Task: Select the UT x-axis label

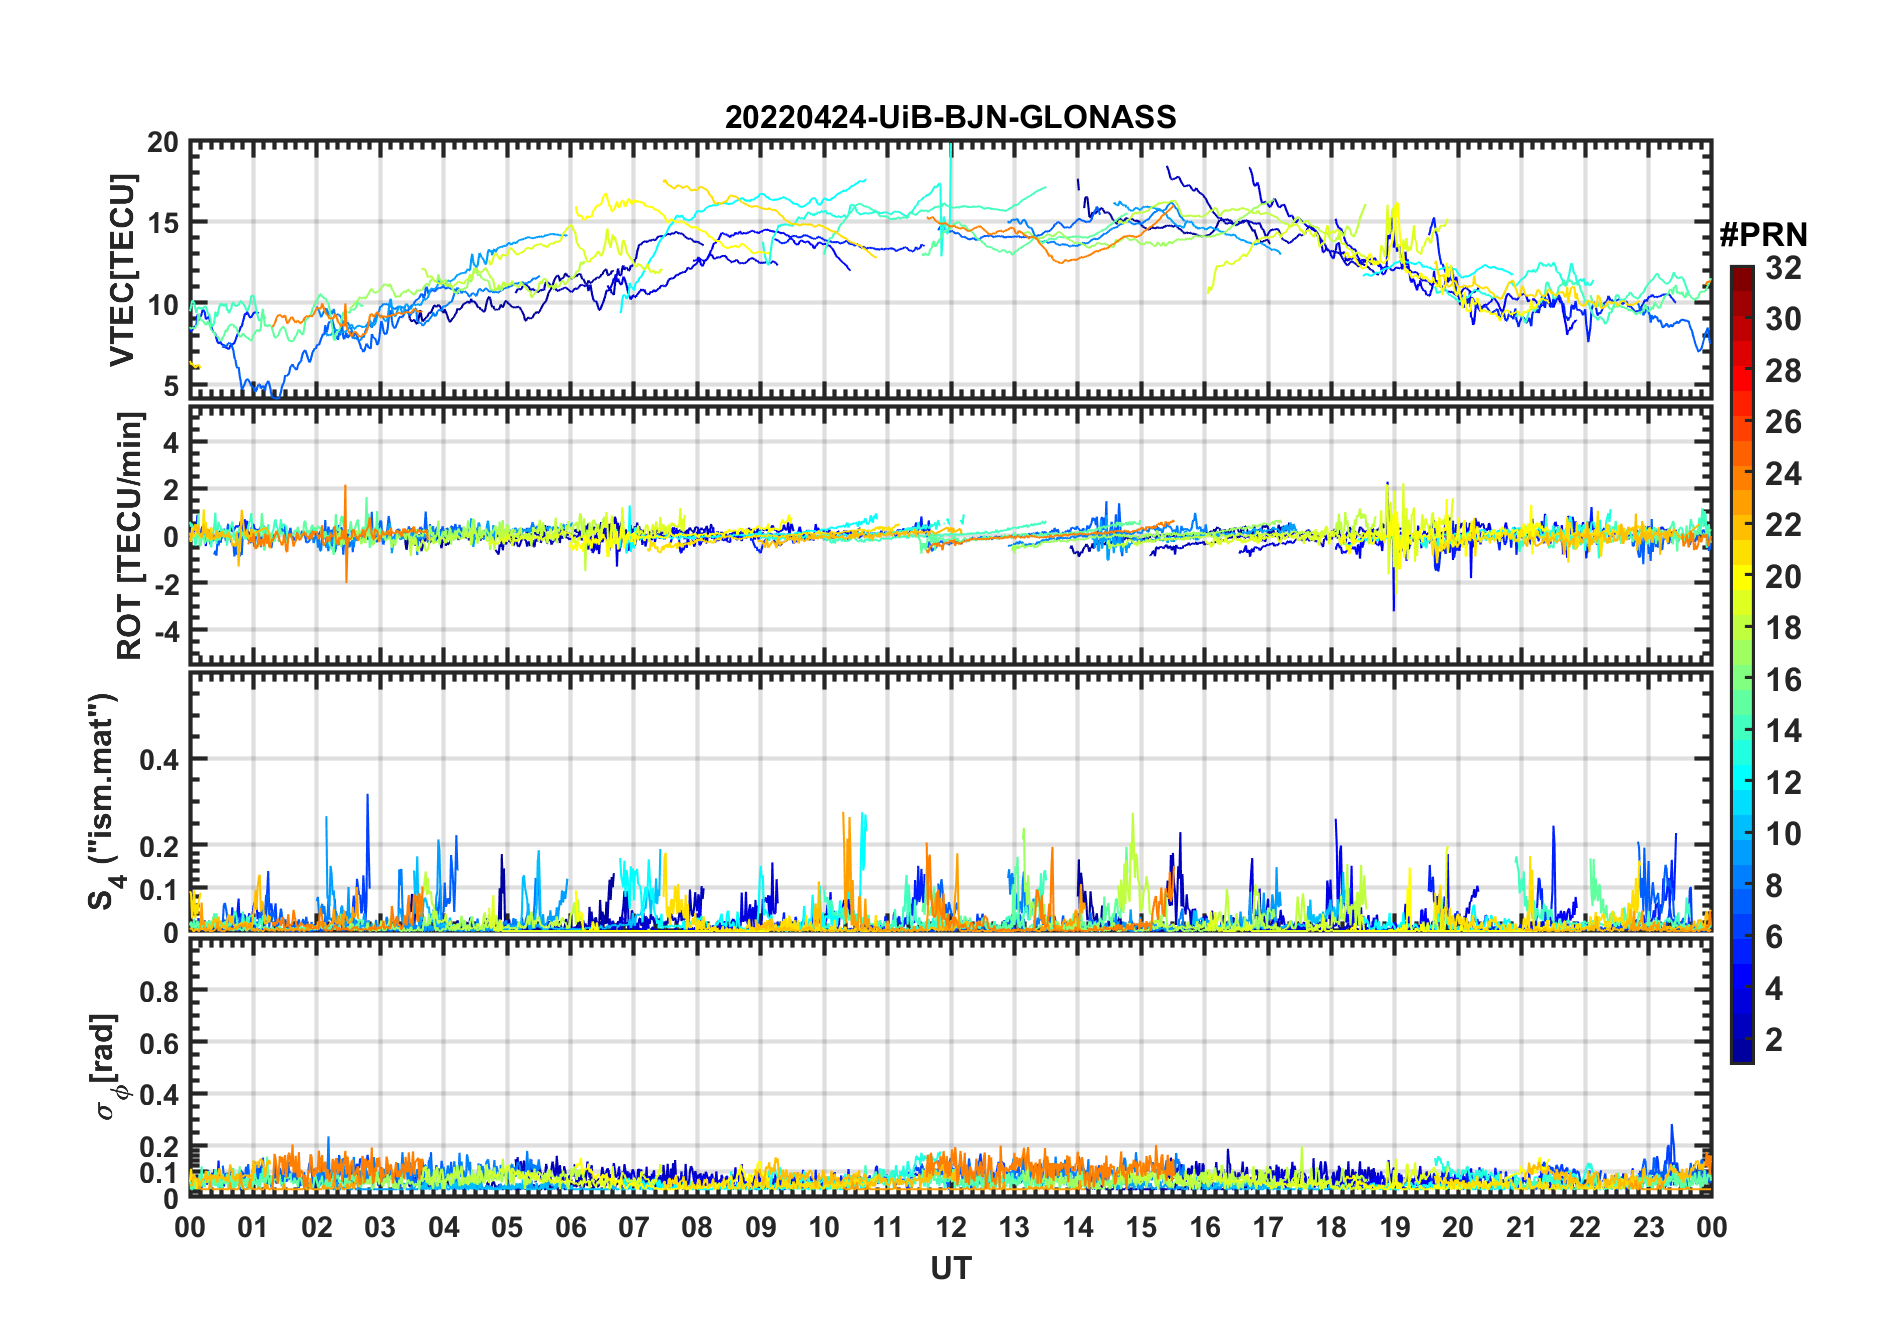Action: tap(950, 1269)
